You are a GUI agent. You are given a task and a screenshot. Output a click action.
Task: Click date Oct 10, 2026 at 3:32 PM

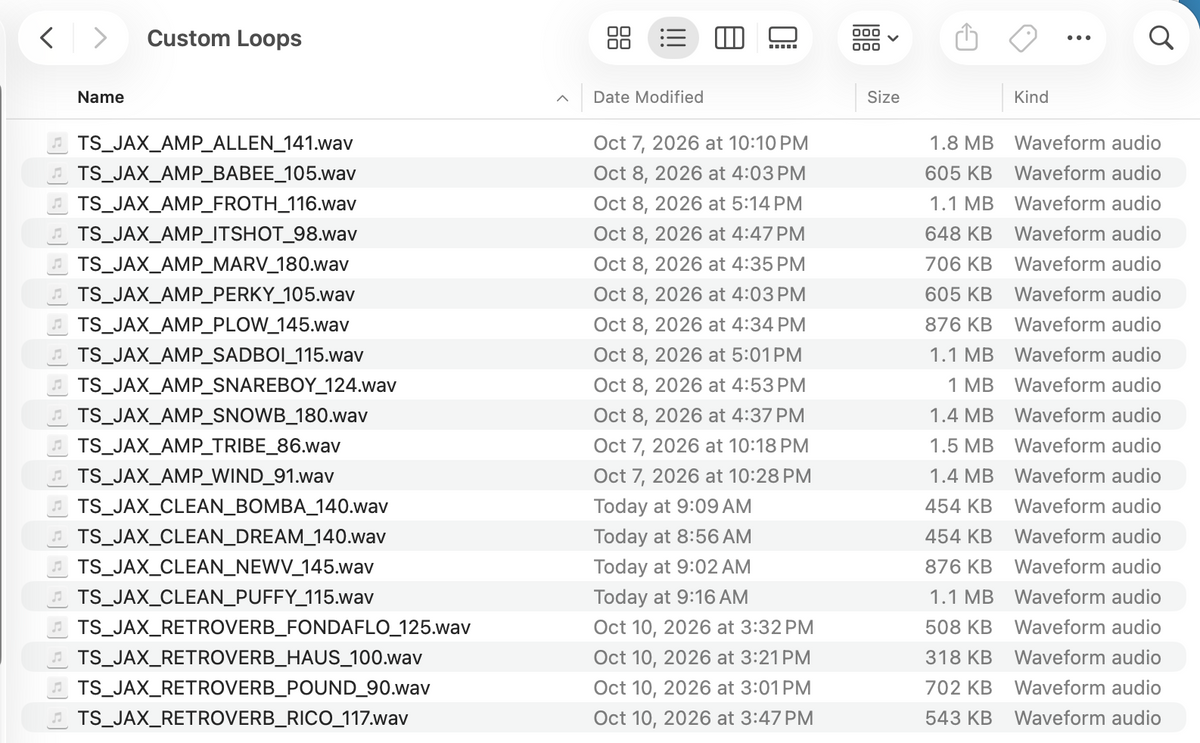pos(703,627)
